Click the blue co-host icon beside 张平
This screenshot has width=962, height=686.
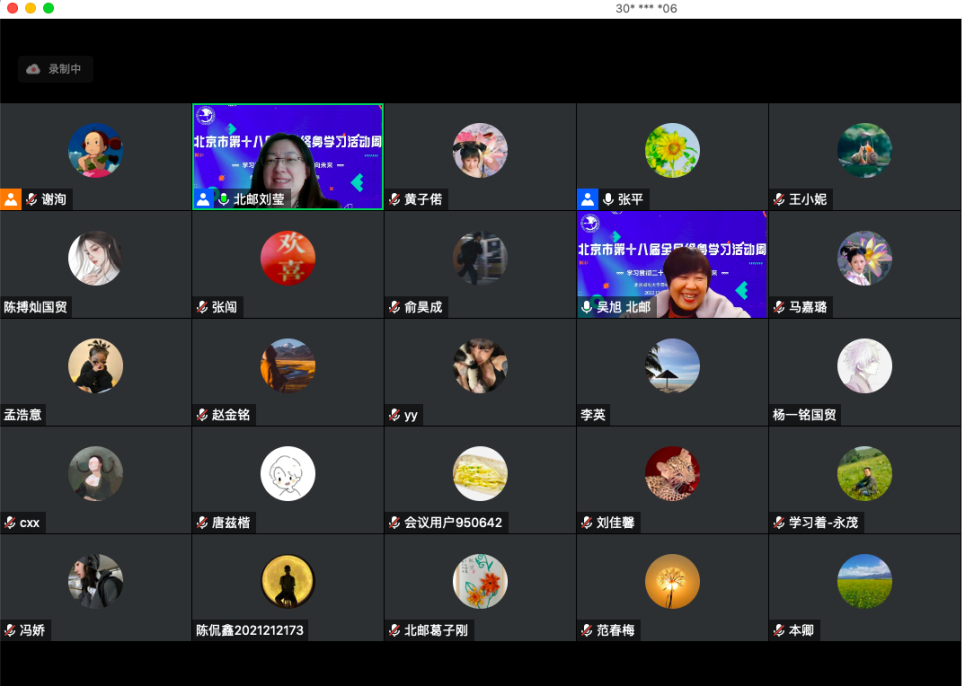point(587,199)
